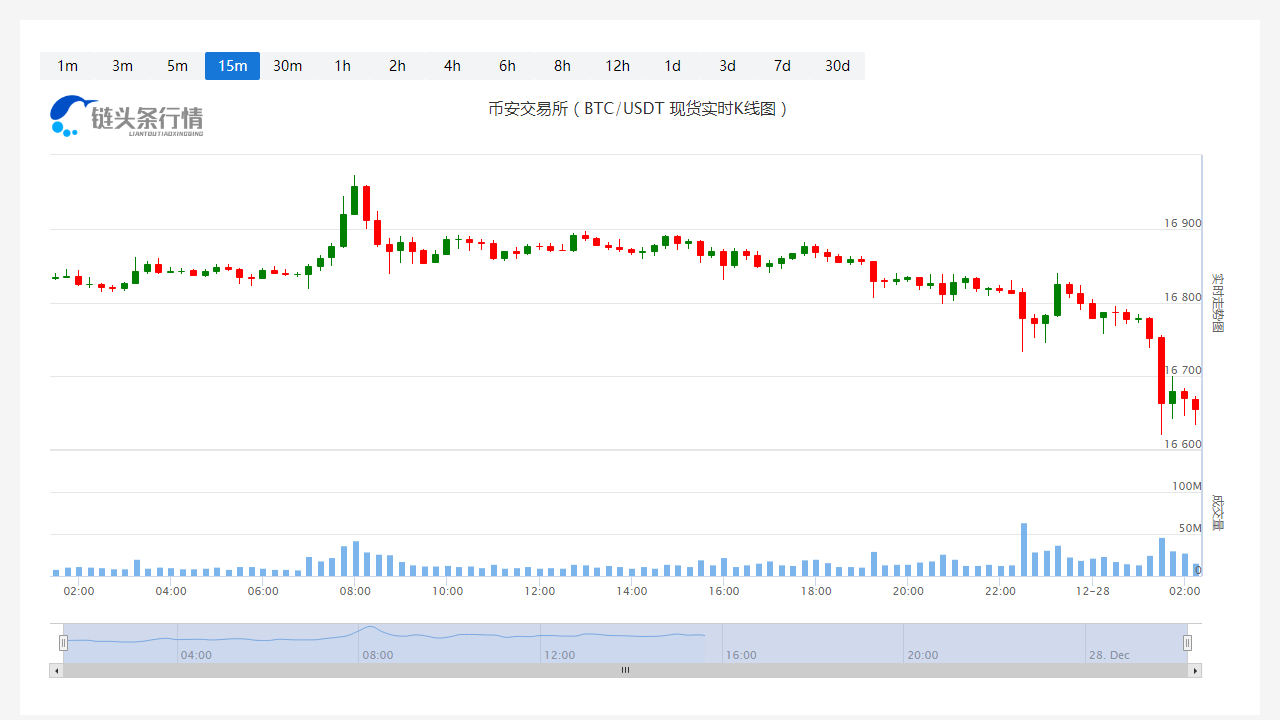The width and height of the screenshot is (1280, 720).
Task: Click scrollbar right arrow button
Action: pyautogui.click(x=1194, y=670)
